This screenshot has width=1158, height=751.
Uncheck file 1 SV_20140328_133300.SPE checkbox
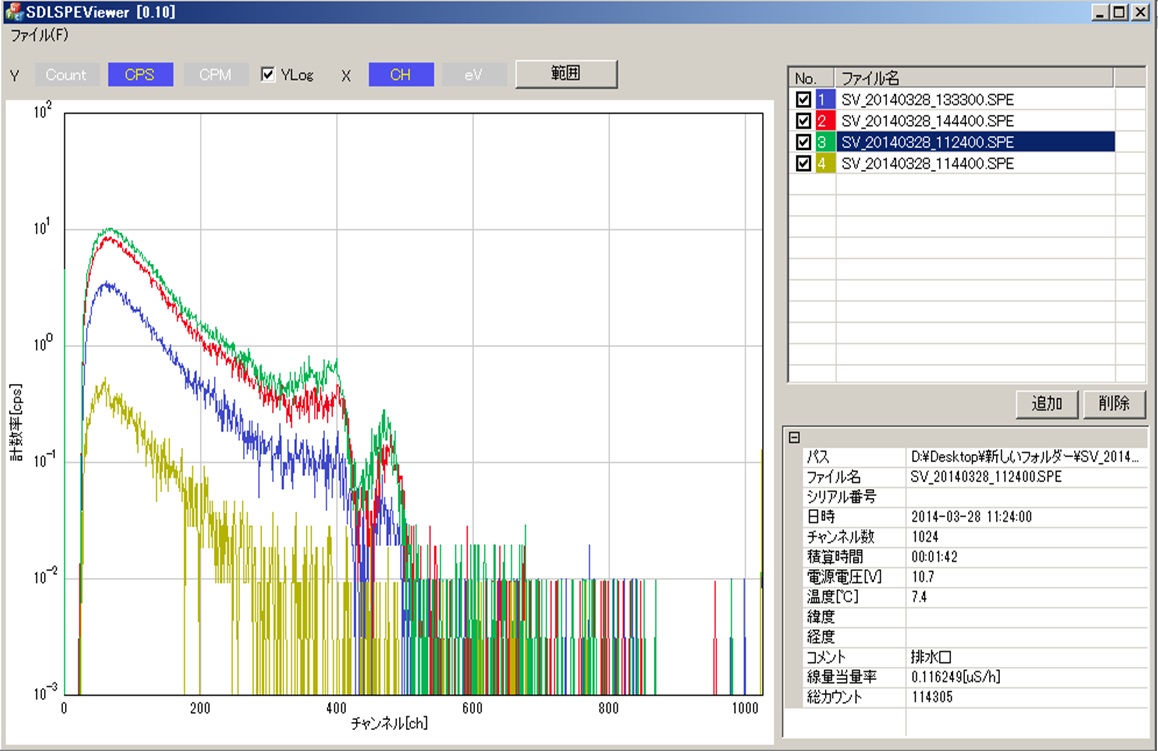803,101
